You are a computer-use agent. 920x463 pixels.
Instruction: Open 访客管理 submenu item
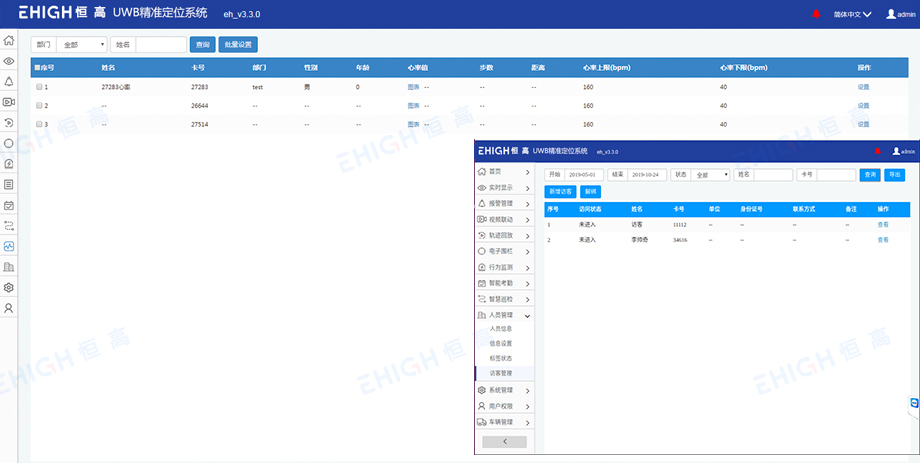click(501, 373)
